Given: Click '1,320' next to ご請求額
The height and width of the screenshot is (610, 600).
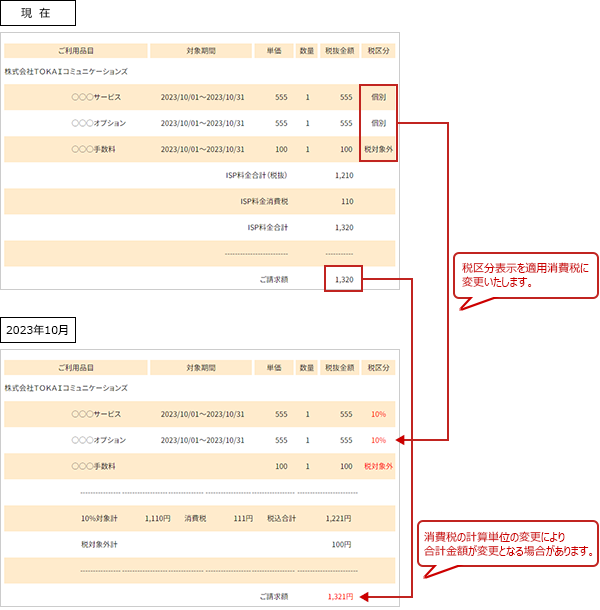Looking at the screenshot, I should (344, 279).
